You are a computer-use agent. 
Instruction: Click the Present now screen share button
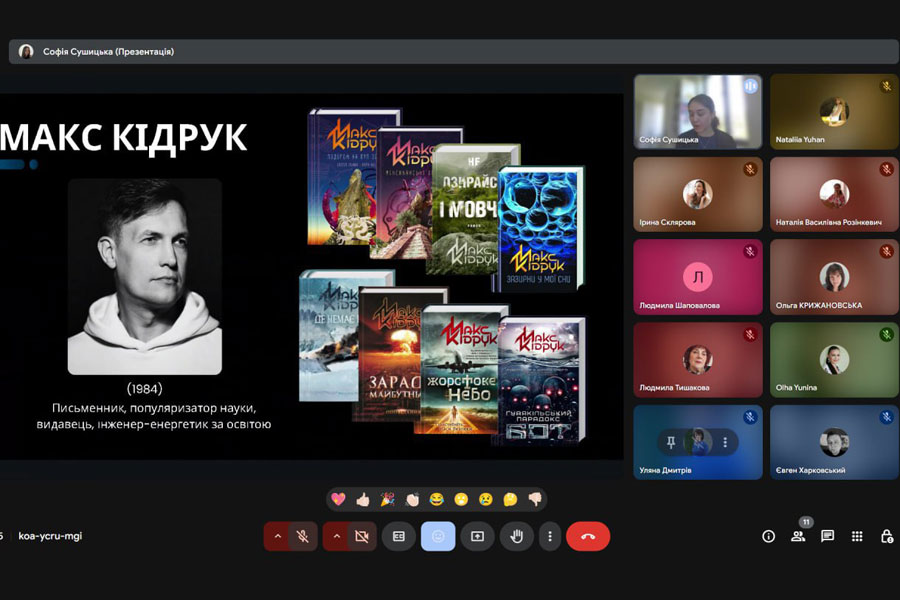coord(477,536)
